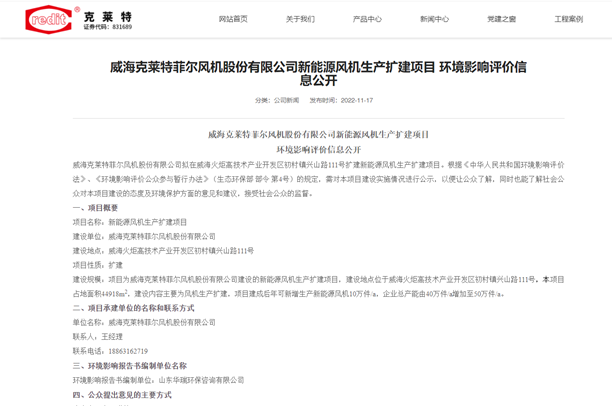Click the 联系人: 王经理 line
Image resolution: width=612 pixels, height=406 pixels.
98,337
